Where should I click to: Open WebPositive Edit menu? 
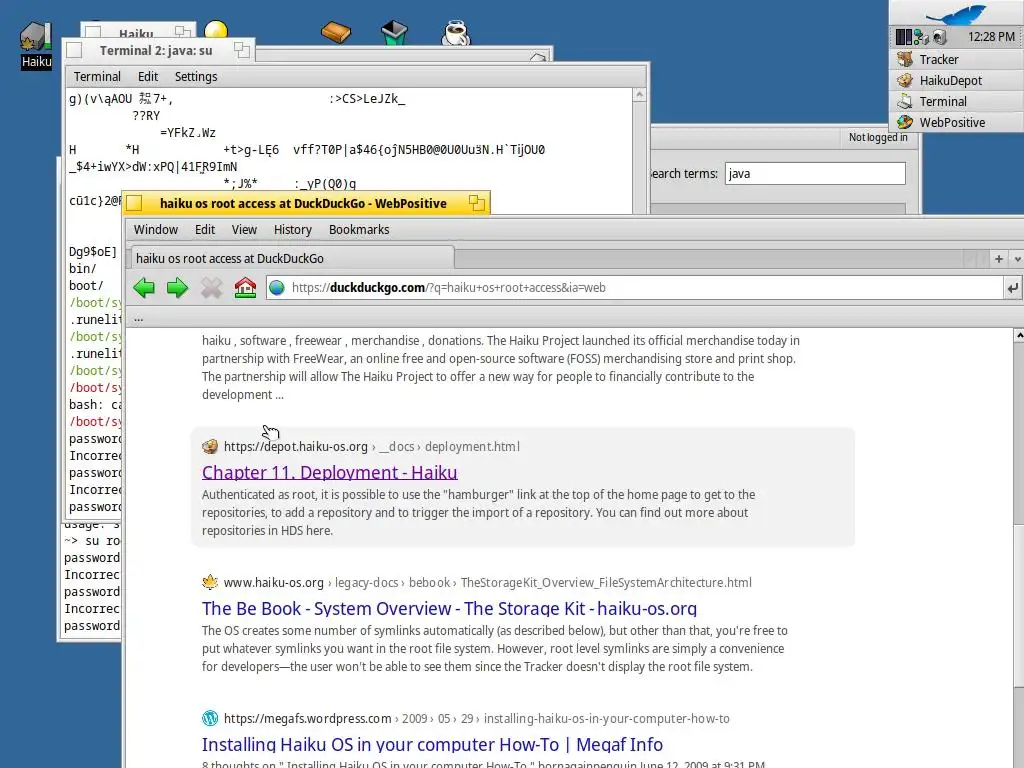tap(204, 230)
